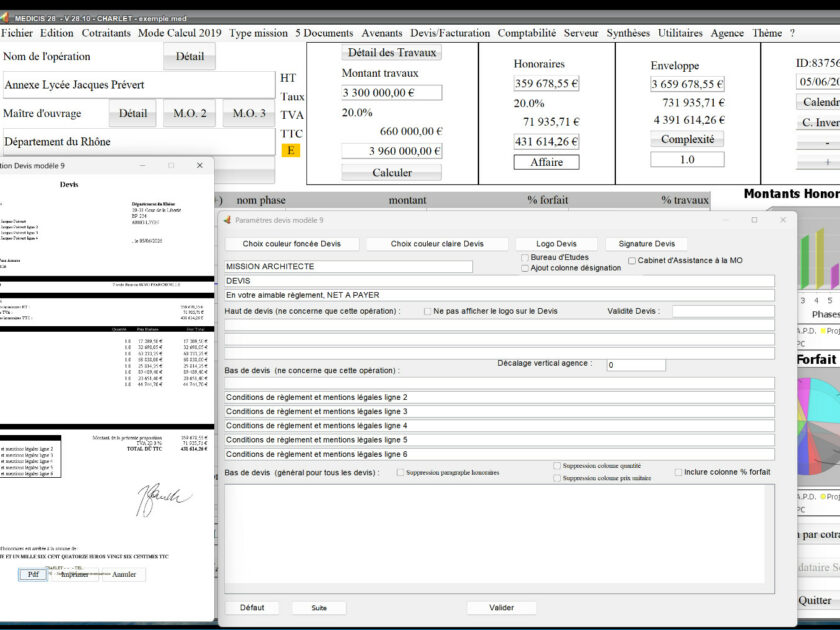Click the Quitter button

(814, 601)
